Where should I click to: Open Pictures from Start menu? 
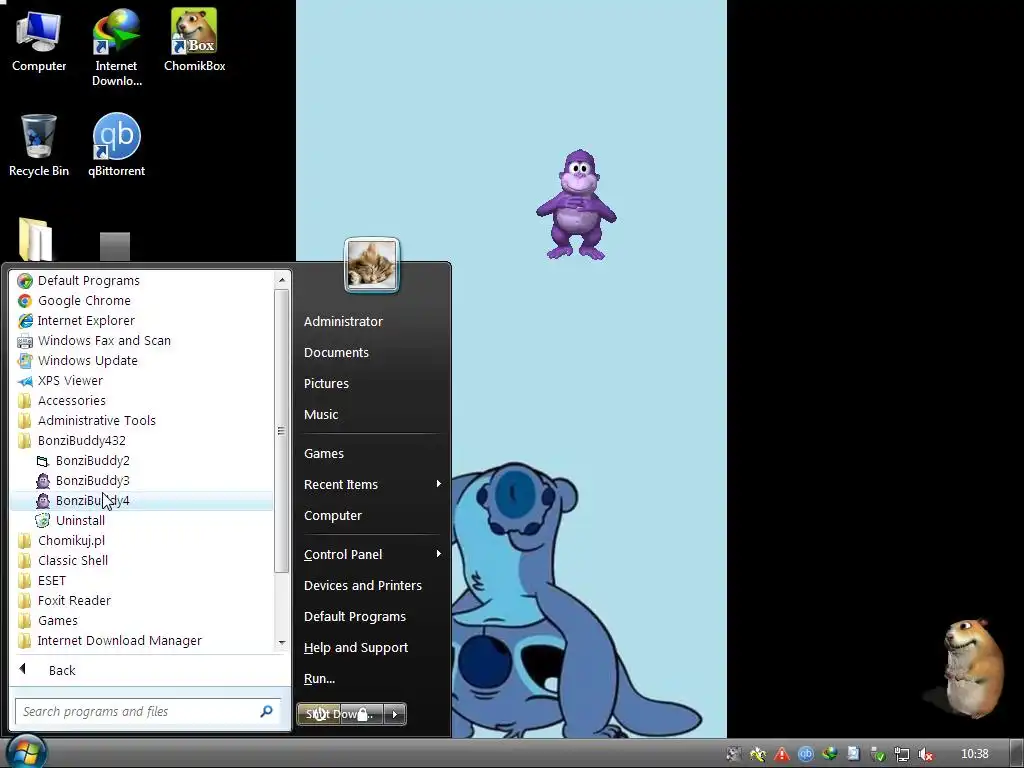[x=371, y=383]
